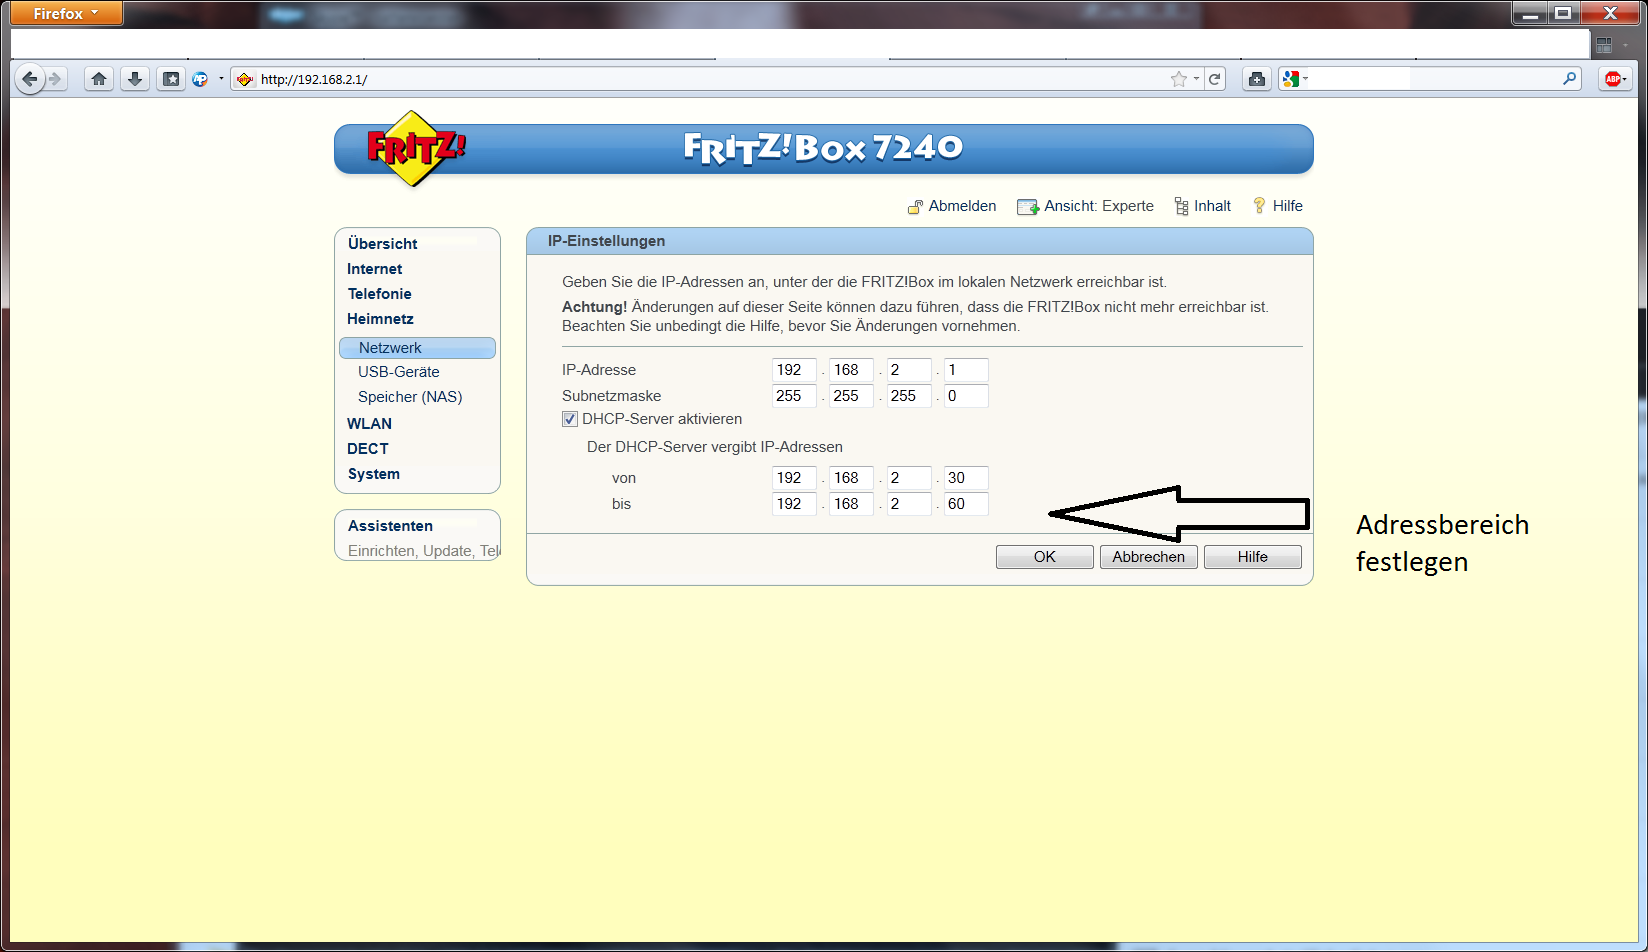The height and width of the screenshot is (952, 1648).
Task: Open the search engine selector dropdown arrow
Action: coord(1307,78)
